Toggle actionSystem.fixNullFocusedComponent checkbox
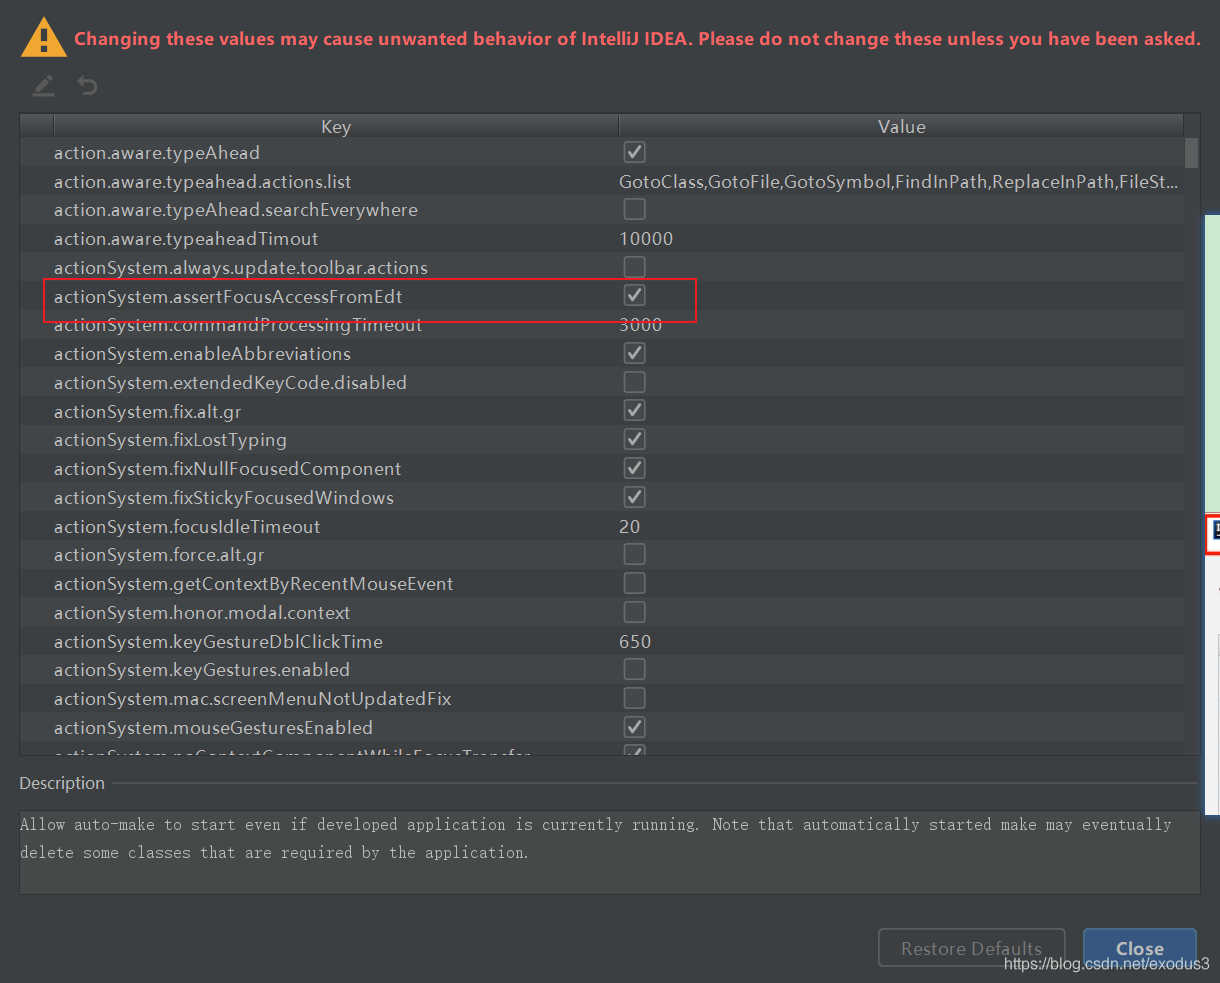Viewport: 1220px width, 983px height. point(634,468)
